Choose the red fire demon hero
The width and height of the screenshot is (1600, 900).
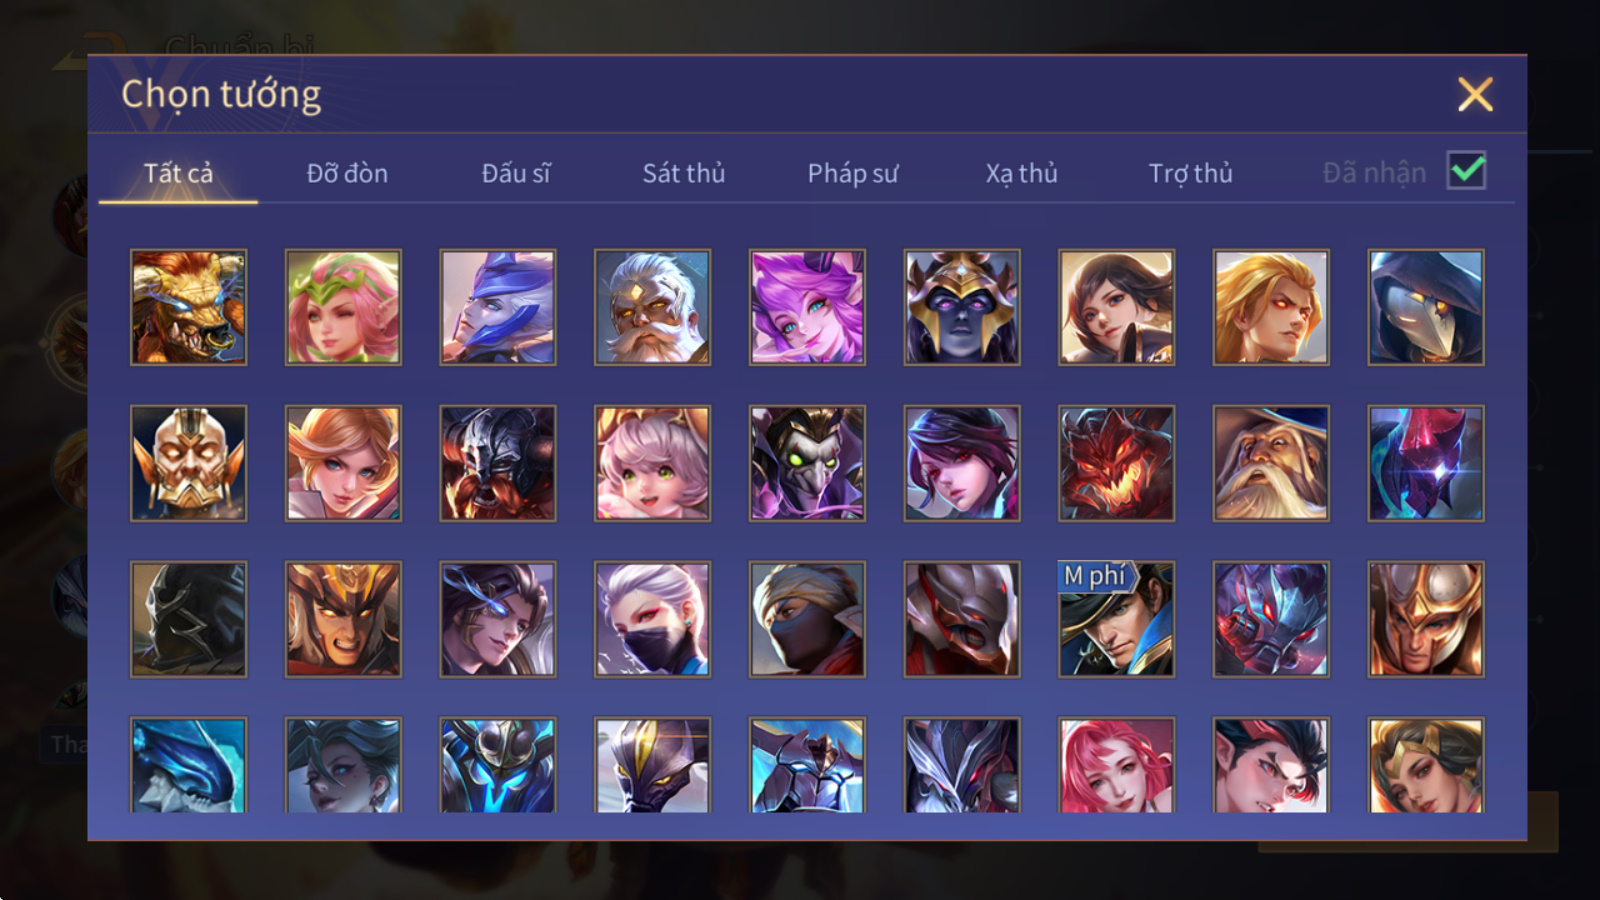click(x=1116, y=463)
